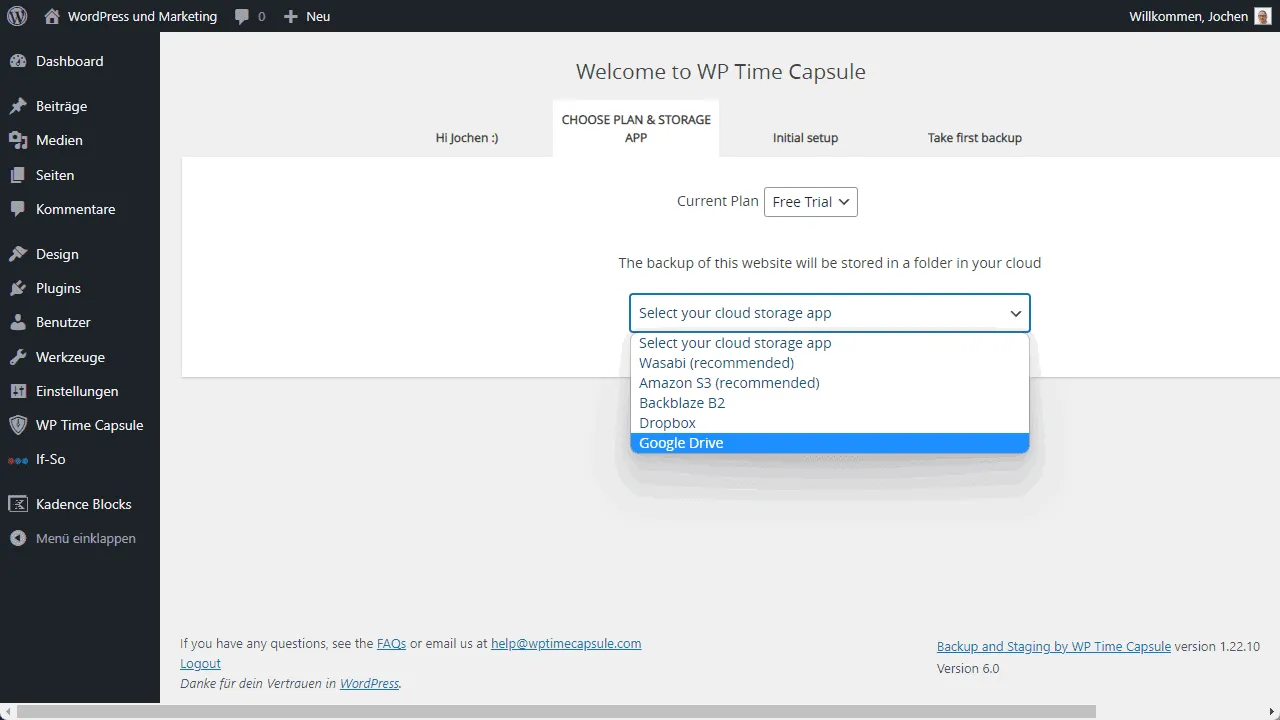Select Google Drive storage option

click(830, 443)
